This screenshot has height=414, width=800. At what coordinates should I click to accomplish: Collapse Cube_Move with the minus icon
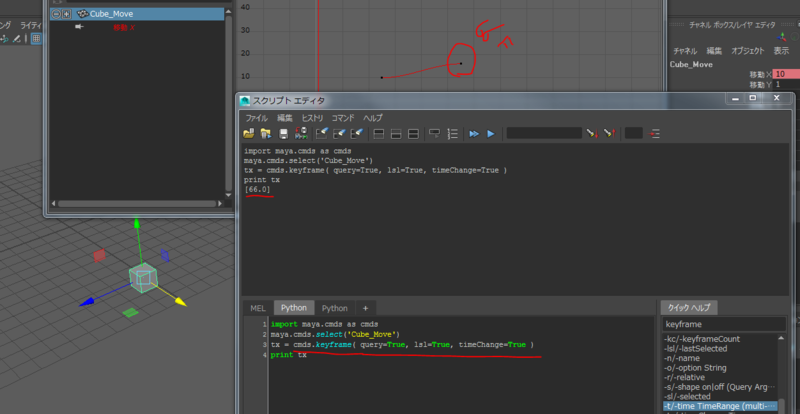pyautogui.click(x=57, y=14)
